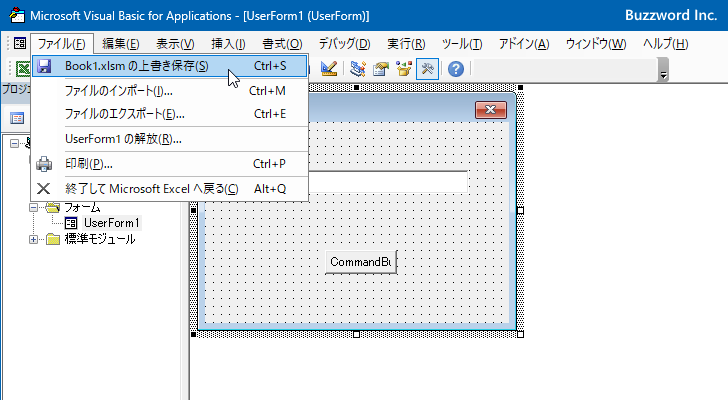
Task: Open the 実行(R) menu
Action: (406, 44)
